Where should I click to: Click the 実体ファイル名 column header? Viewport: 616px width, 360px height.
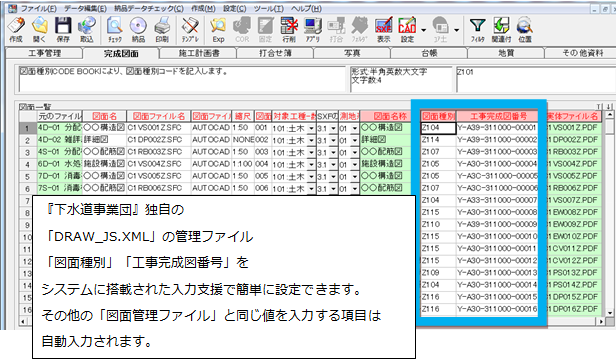[574, 116]
